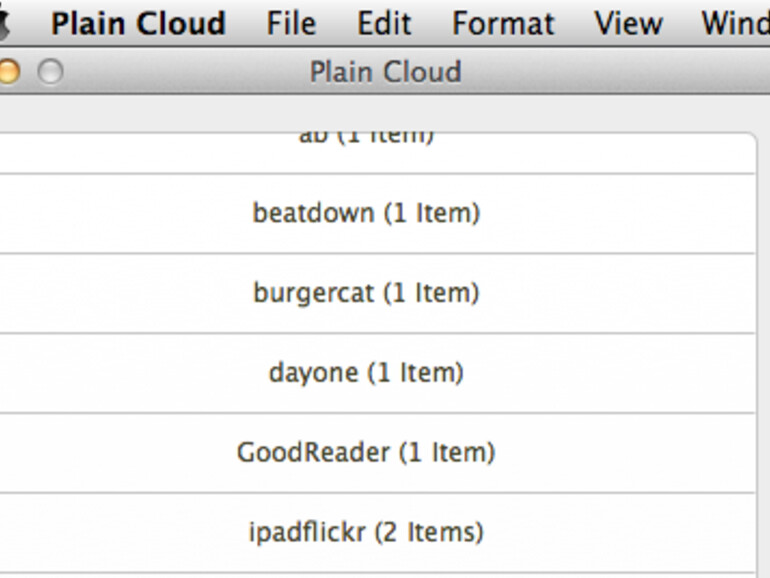Click the gray zoom button in title bar
Screen dimensions: 770x578
pos(49,72)
